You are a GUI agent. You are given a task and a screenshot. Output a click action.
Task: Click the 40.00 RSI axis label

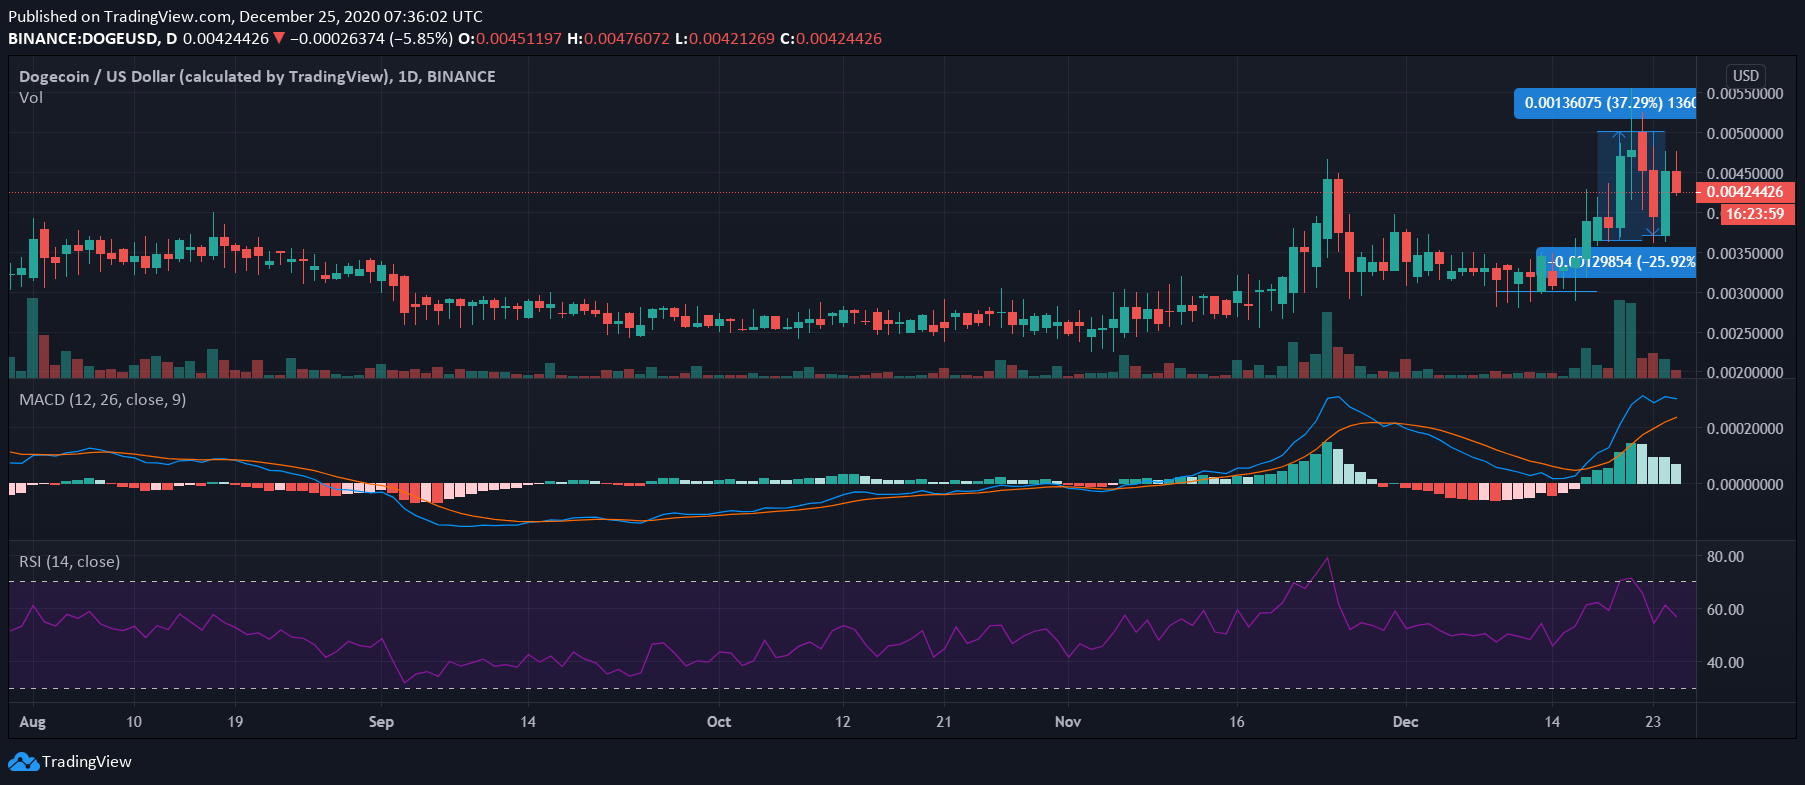tap(1725, 662)
